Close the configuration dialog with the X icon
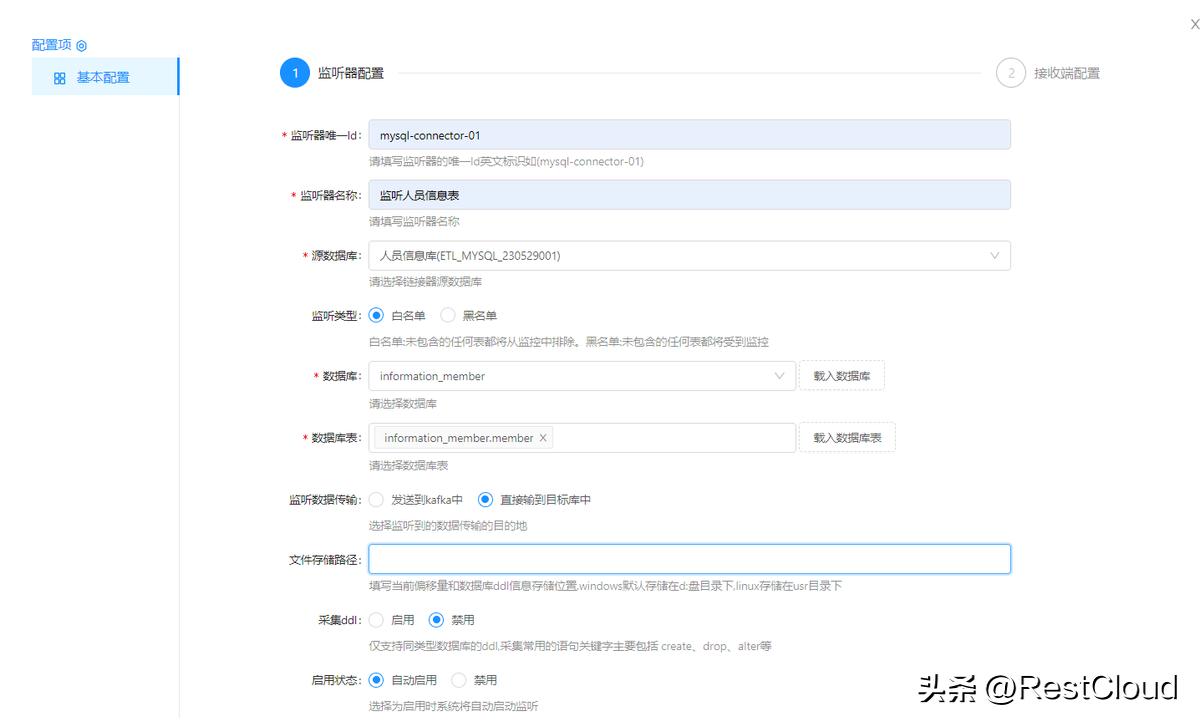This screenshot has width=1200, height=726. (1193, 22)
